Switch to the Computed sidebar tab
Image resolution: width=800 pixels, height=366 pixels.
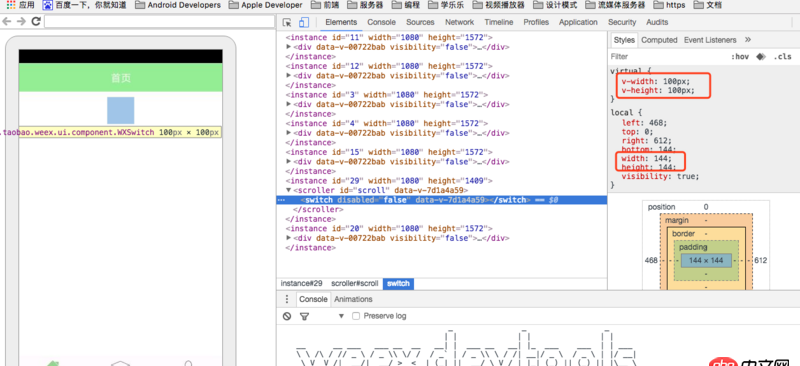(x=659, y=40)
